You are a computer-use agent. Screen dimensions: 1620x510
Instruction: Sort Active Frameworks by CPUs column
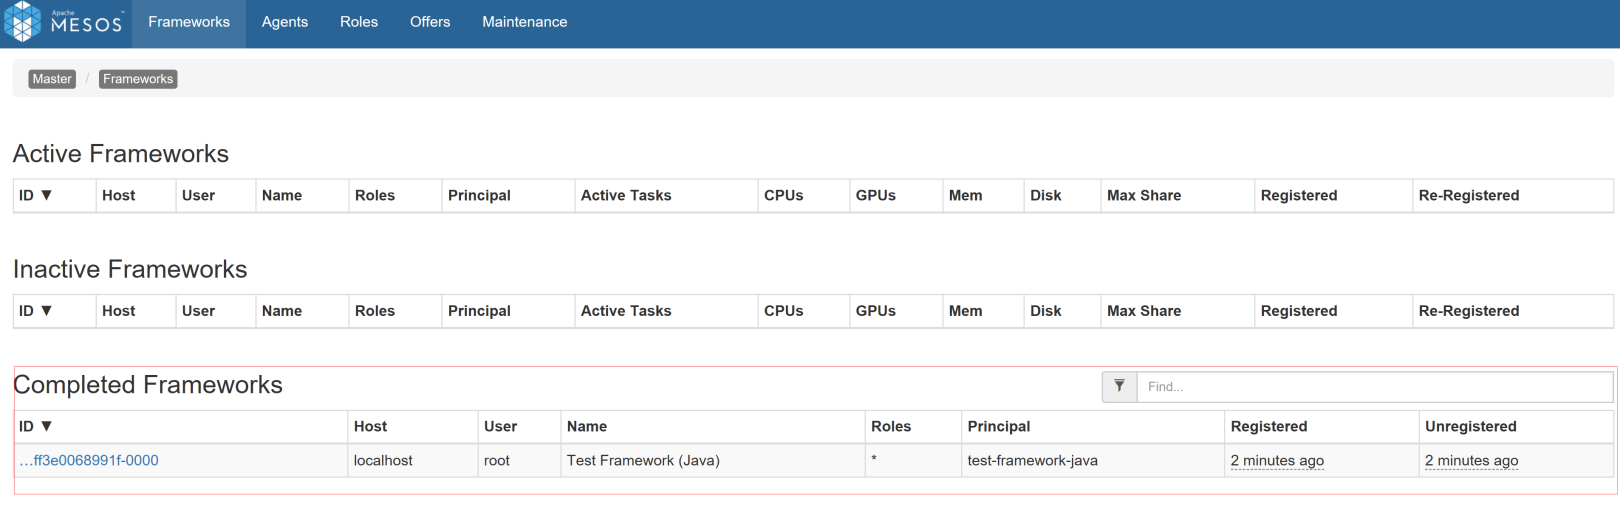pos(784,195)
